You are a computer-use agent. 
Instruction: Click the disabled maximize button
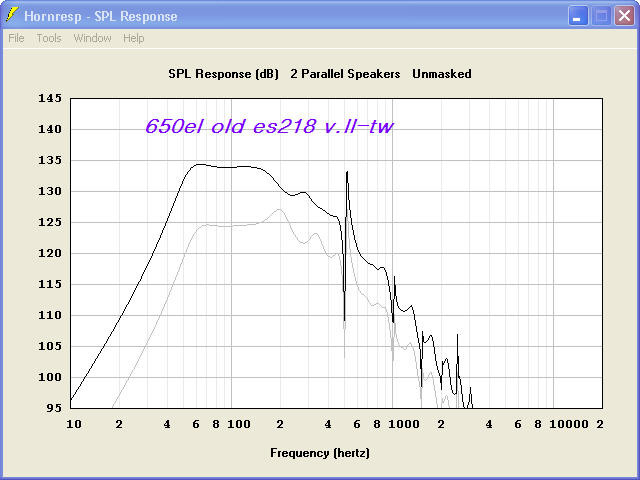[x=601, y=16]
